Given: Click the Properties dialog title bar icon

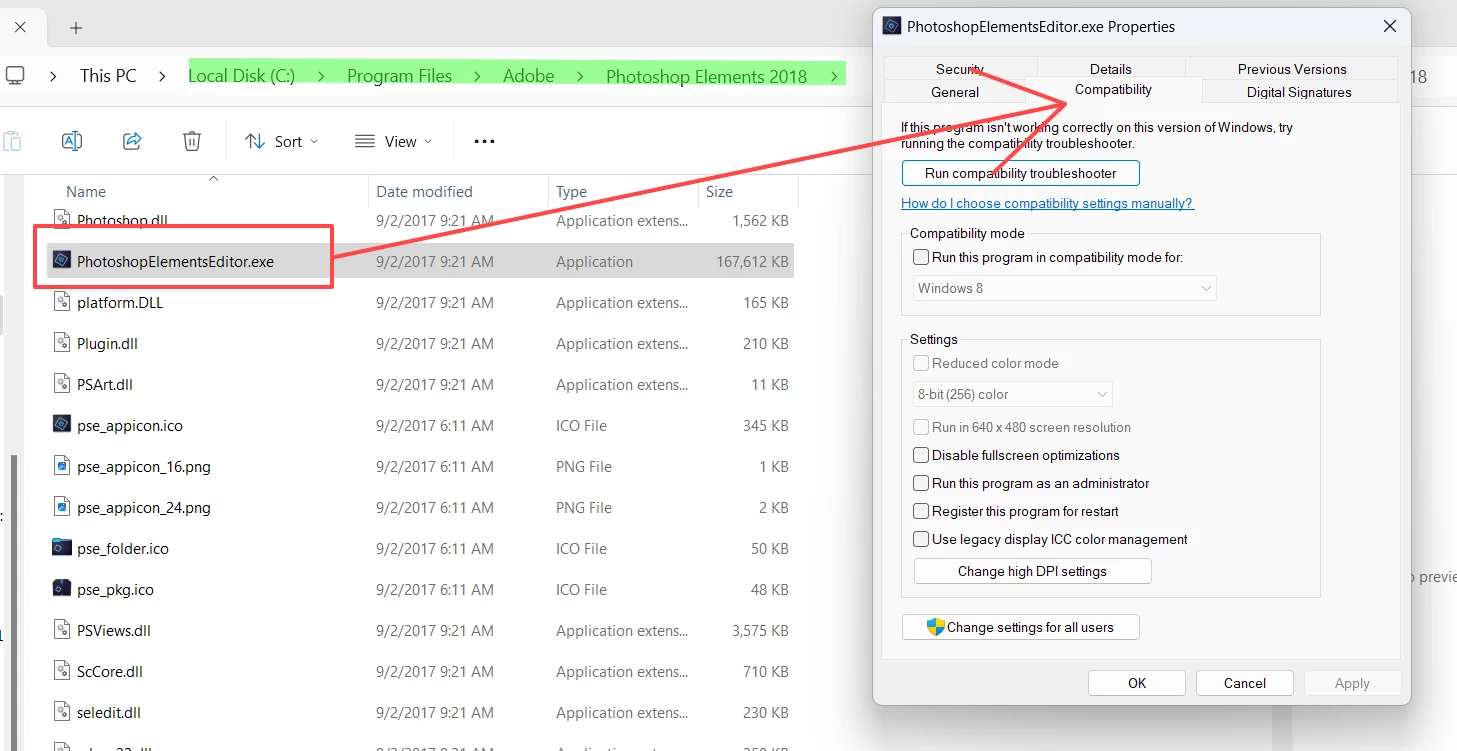Looking at the screenshot, I should point(892,27).
